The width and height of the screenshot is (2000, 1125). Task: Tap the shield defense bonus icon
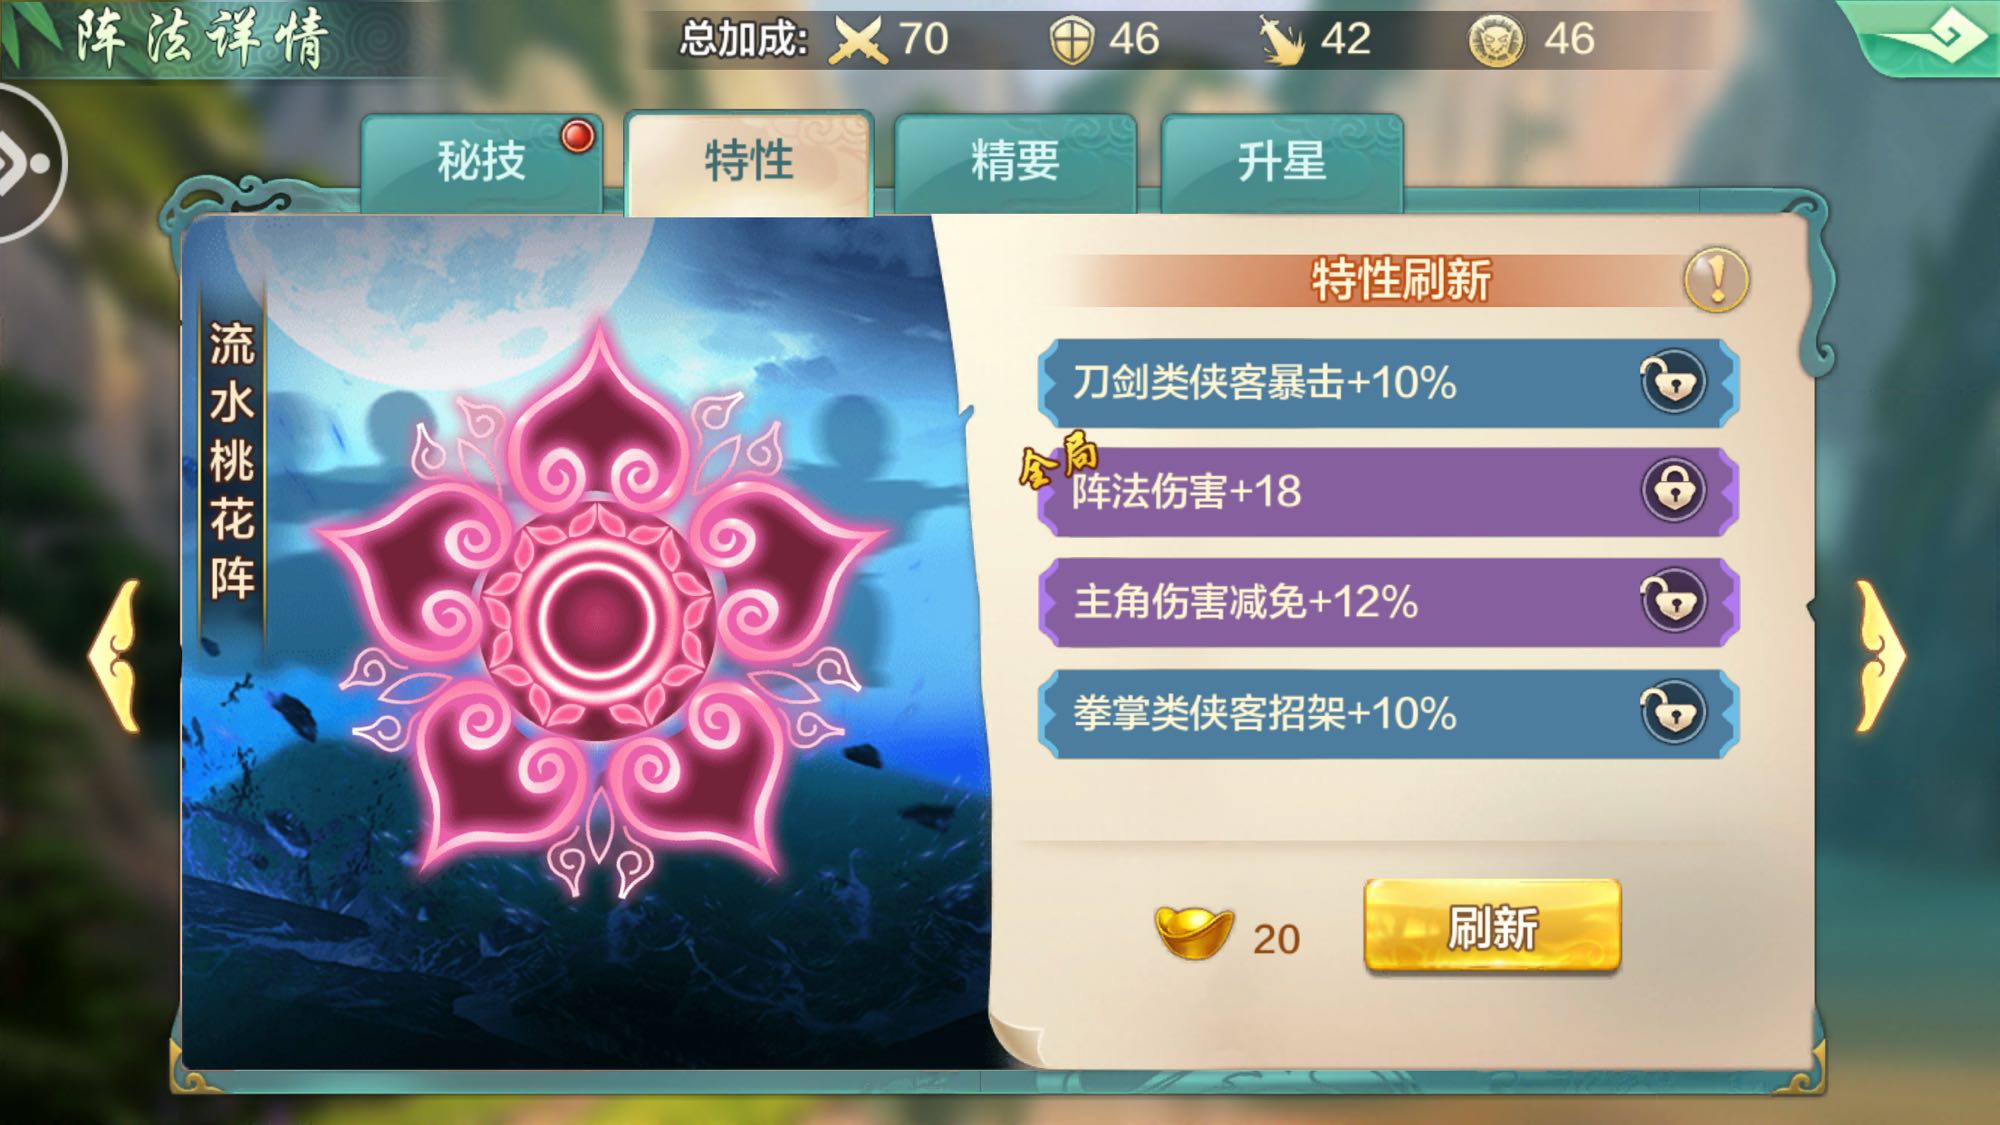click(1072, 41)
